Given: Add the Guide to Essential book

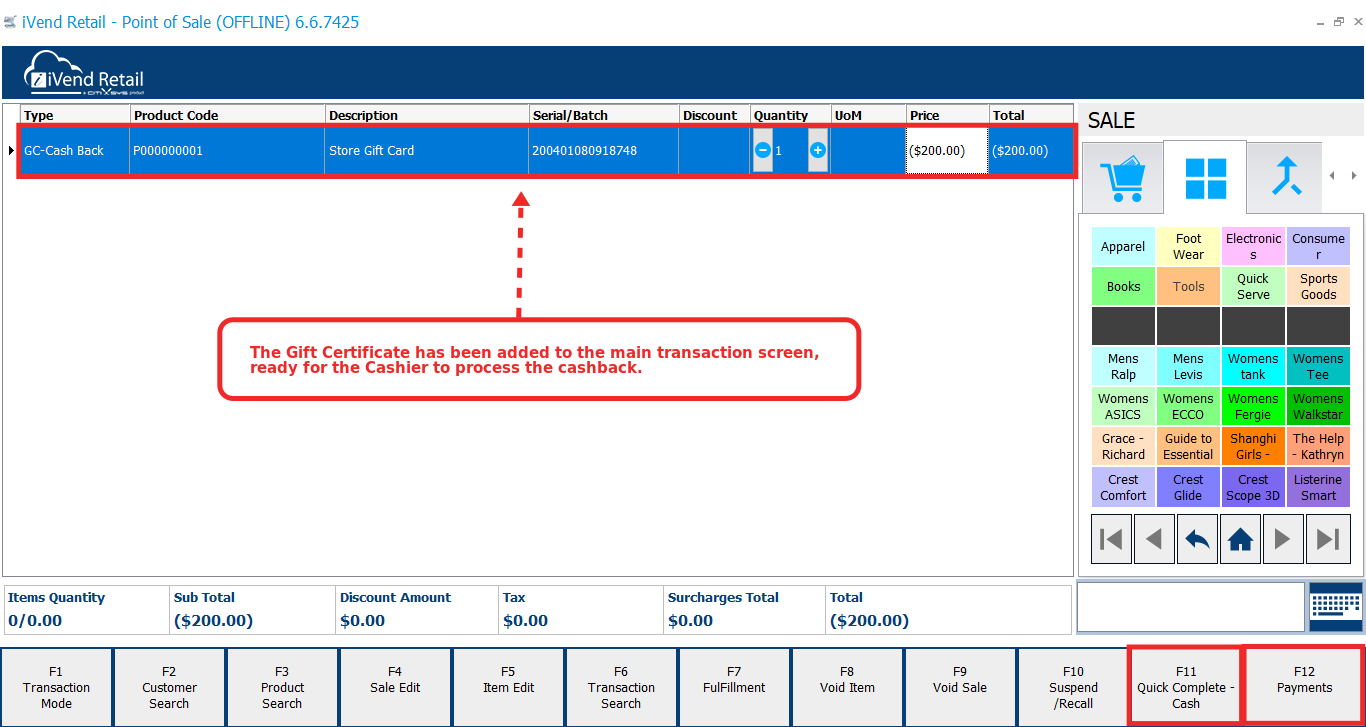Looking at the screenshot, I should (1188, 446).
